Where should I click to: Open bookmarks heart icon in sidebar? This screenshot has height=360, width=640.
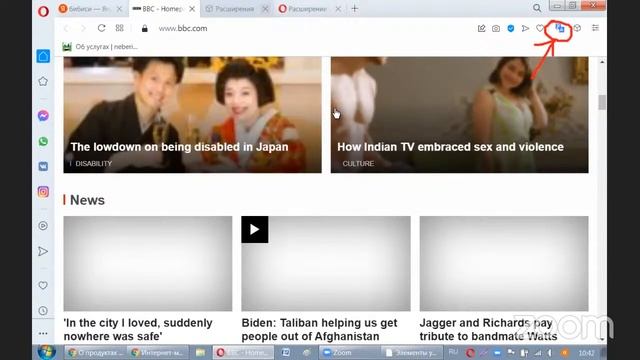point(43,285)
